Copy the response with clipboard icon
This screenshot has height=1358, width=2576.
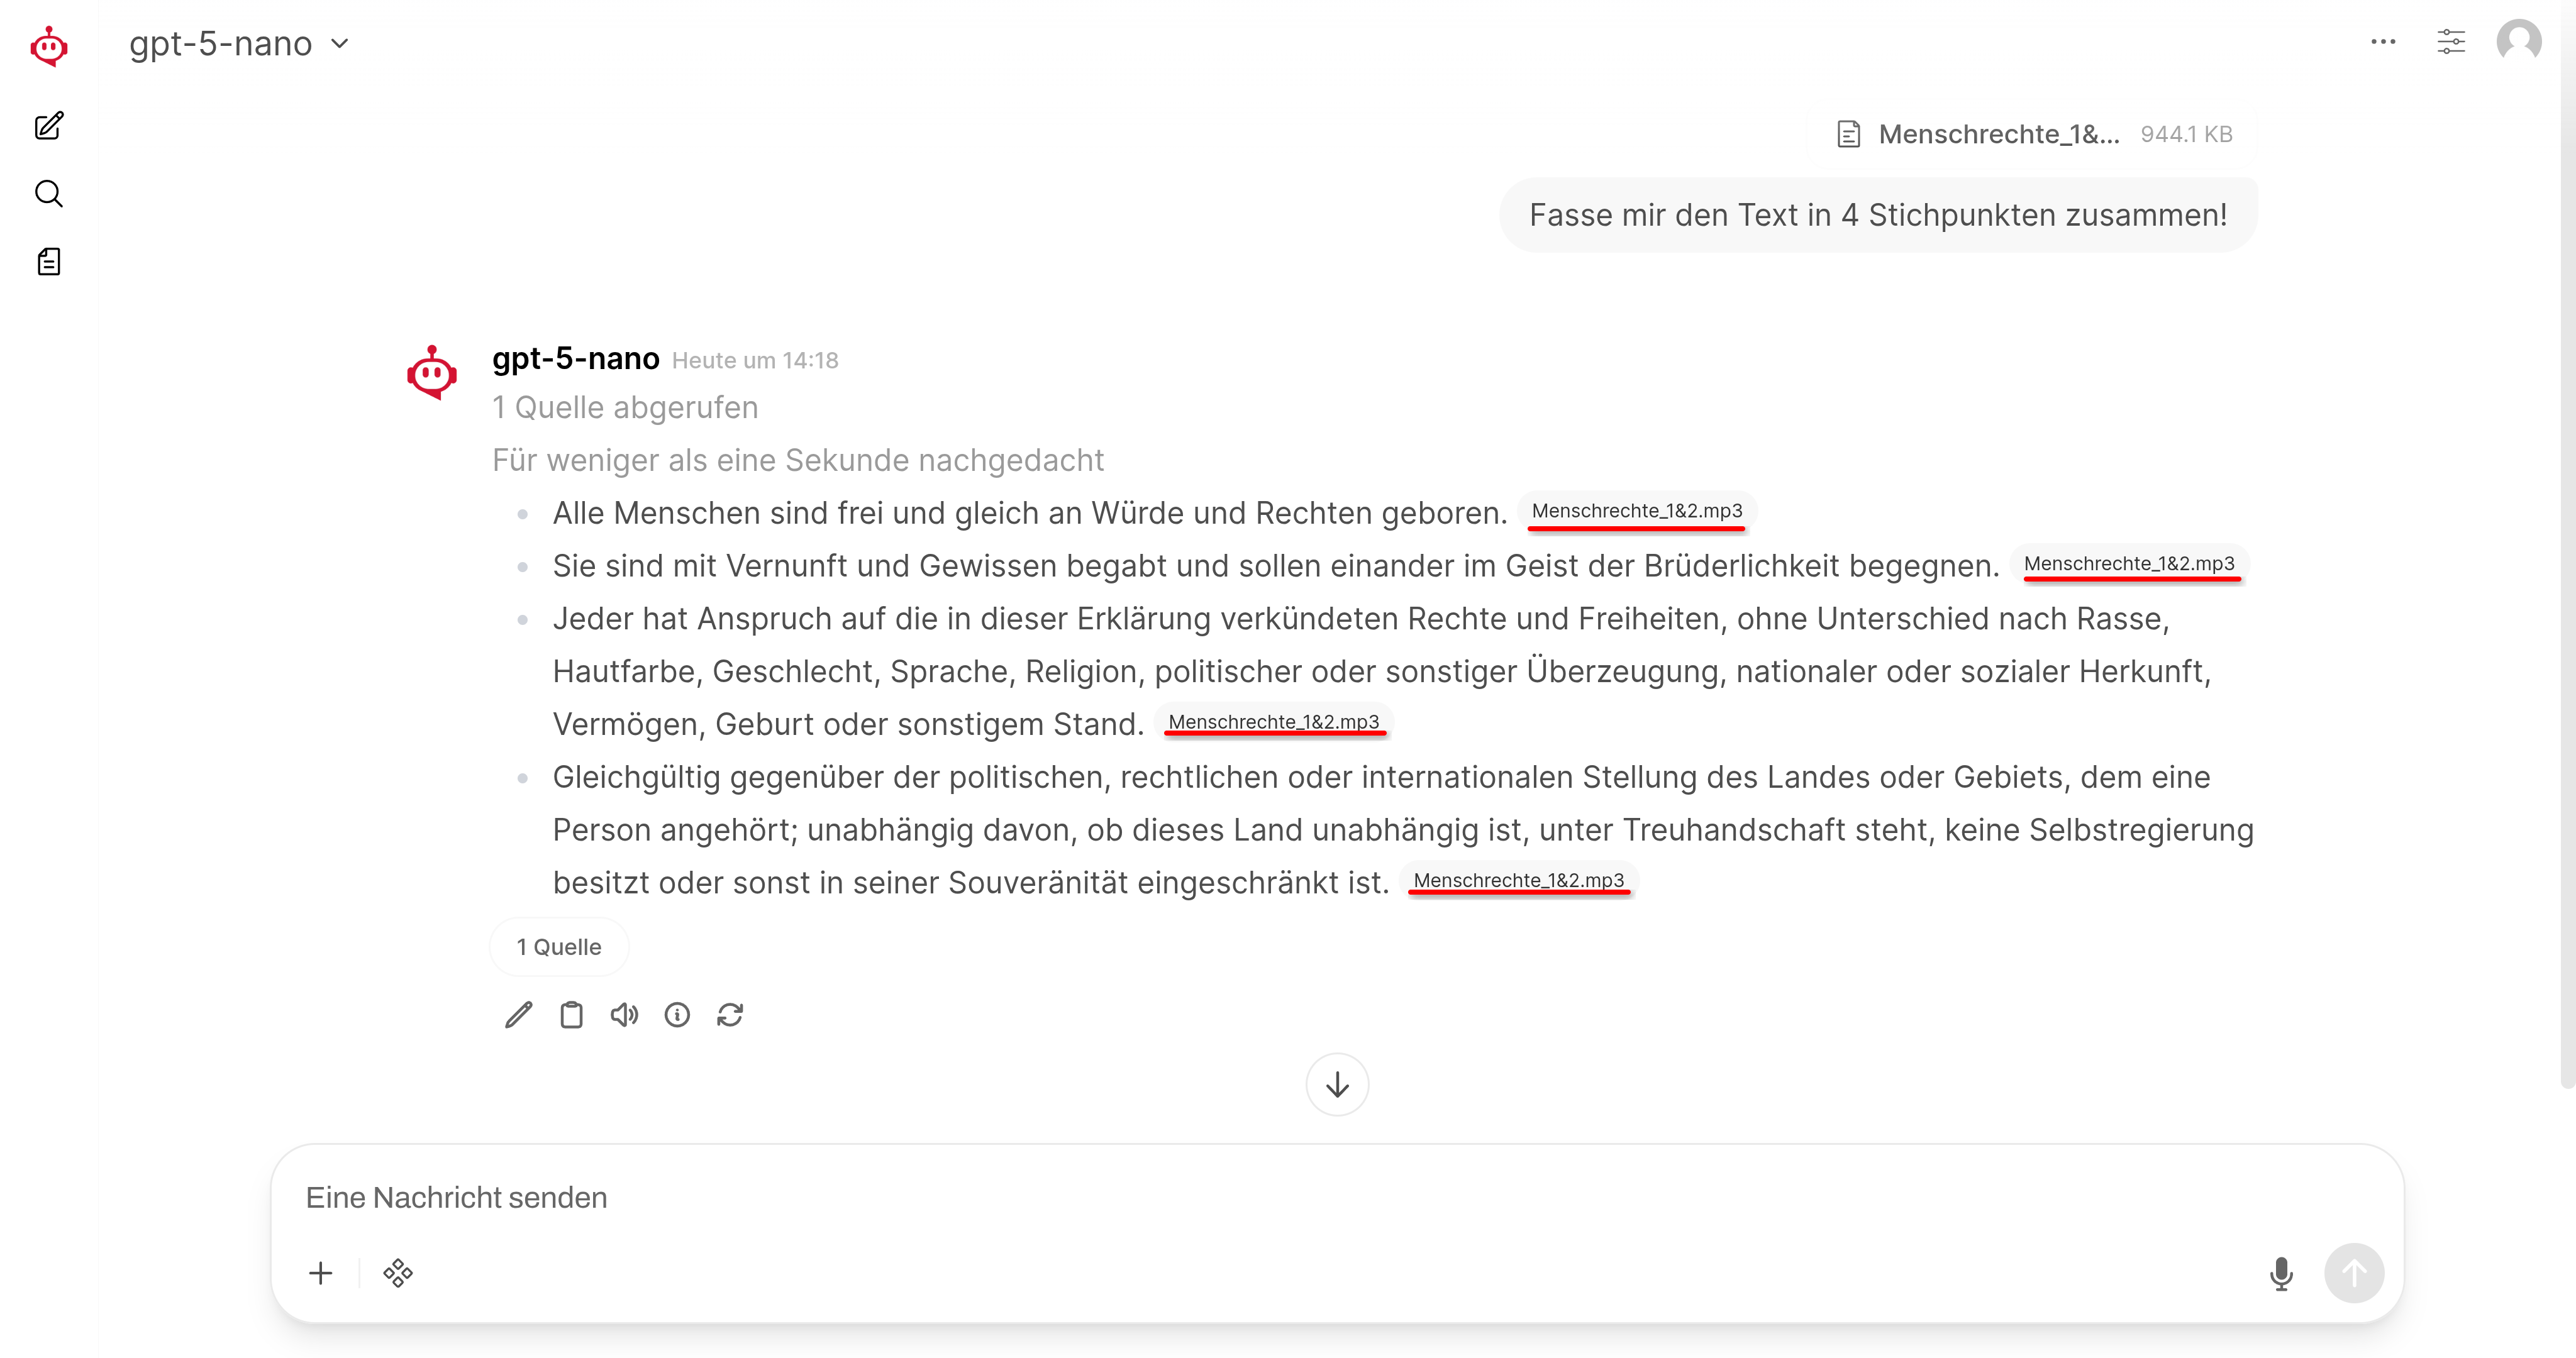coord(571,1015)
